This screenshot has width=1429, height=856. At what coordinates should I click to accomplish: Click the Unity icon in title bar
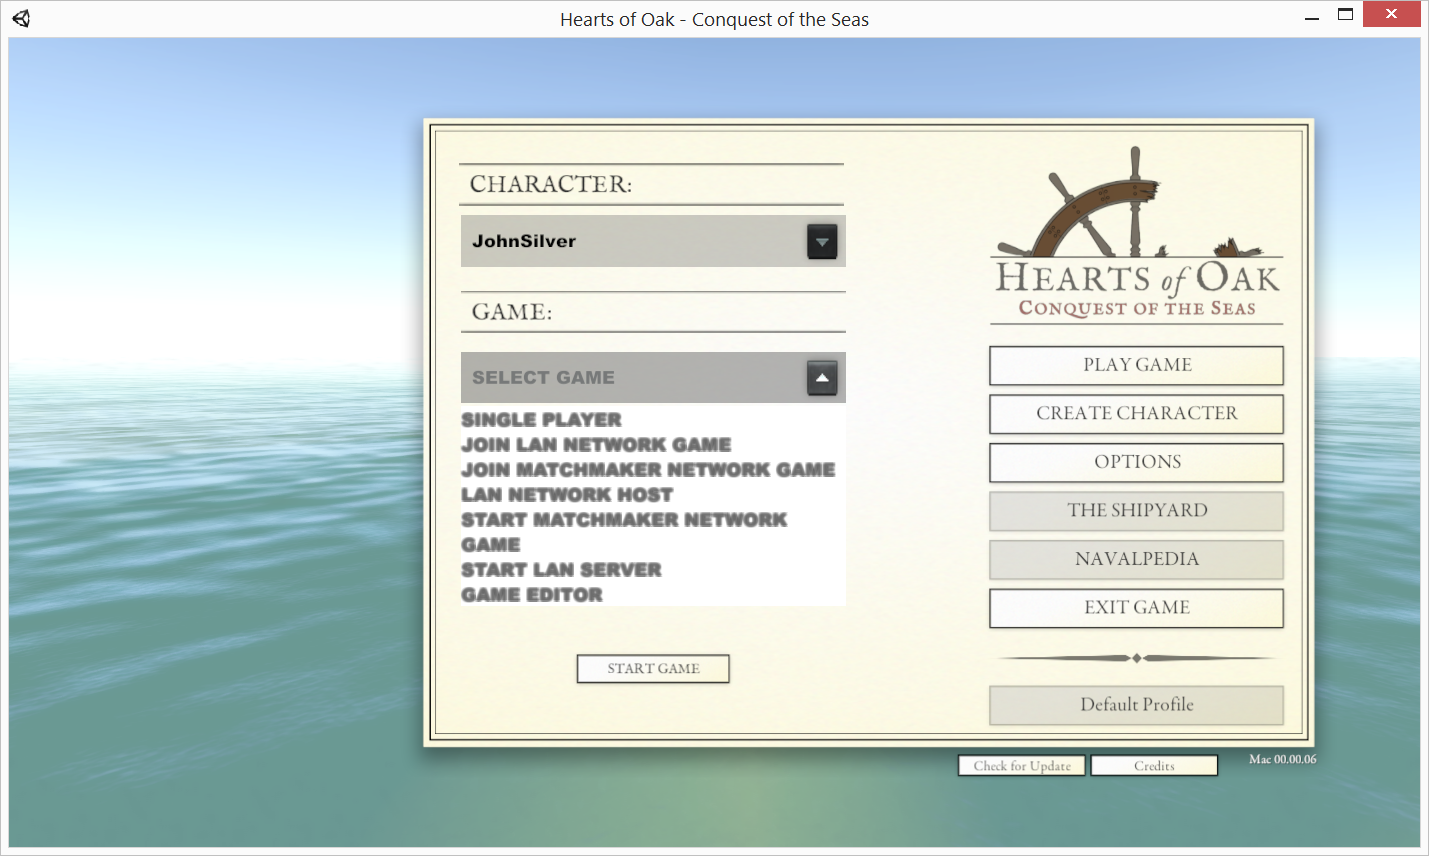(x=21, y=18)
